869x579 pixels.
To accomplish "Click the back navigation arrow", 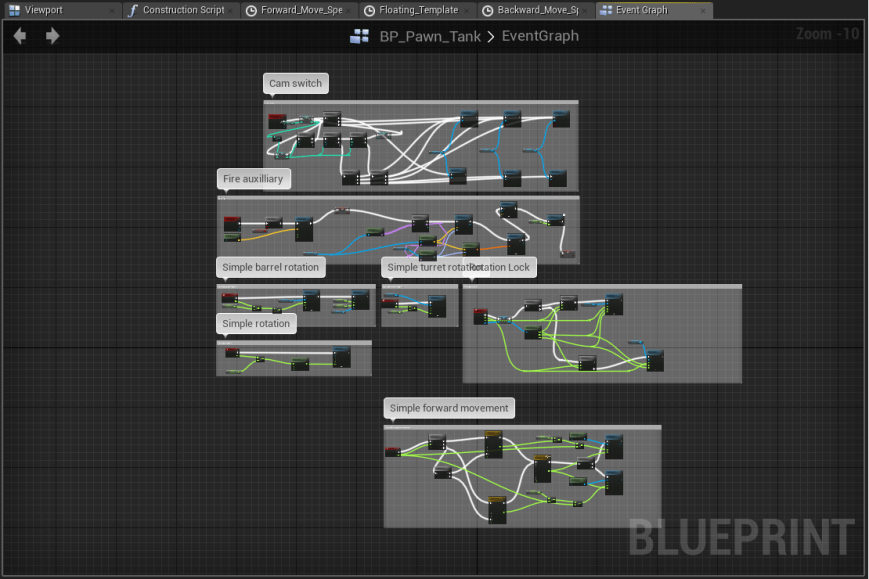I will click(20, 36).
